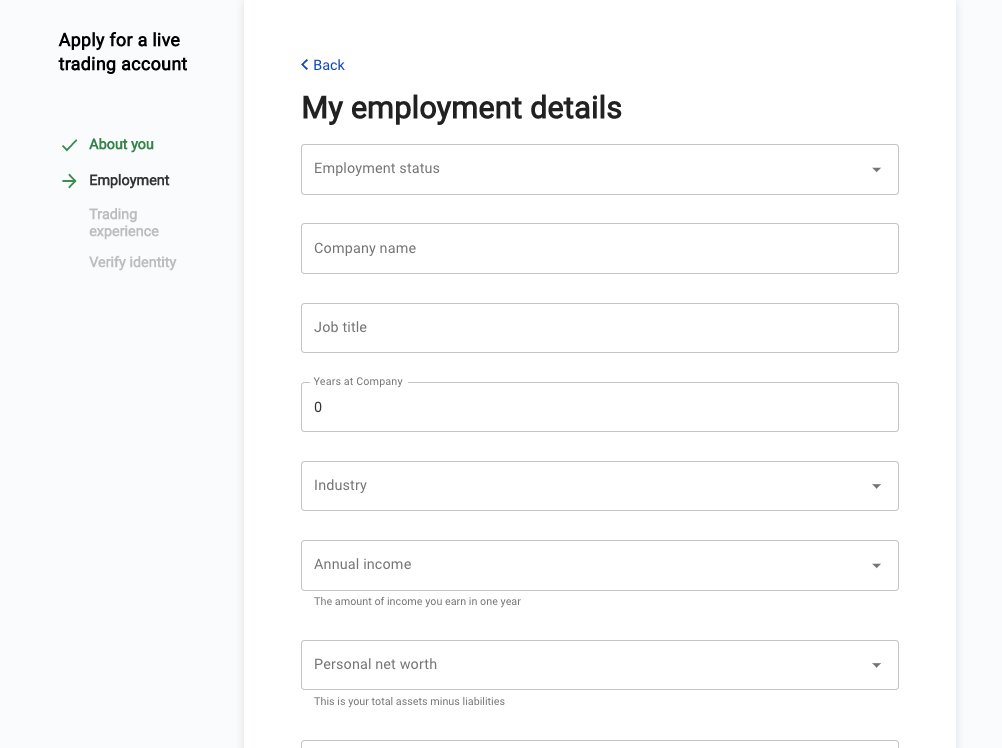Image resolution: width=1002 pixels, height=748 pixels.
Task: Click the Employment status dropdown arrow
Action: 876,169
